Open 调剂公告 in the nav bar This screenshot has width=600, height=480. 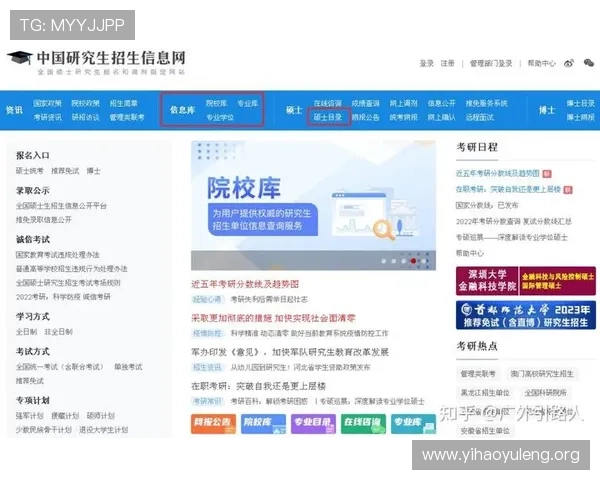click(365, 117)
